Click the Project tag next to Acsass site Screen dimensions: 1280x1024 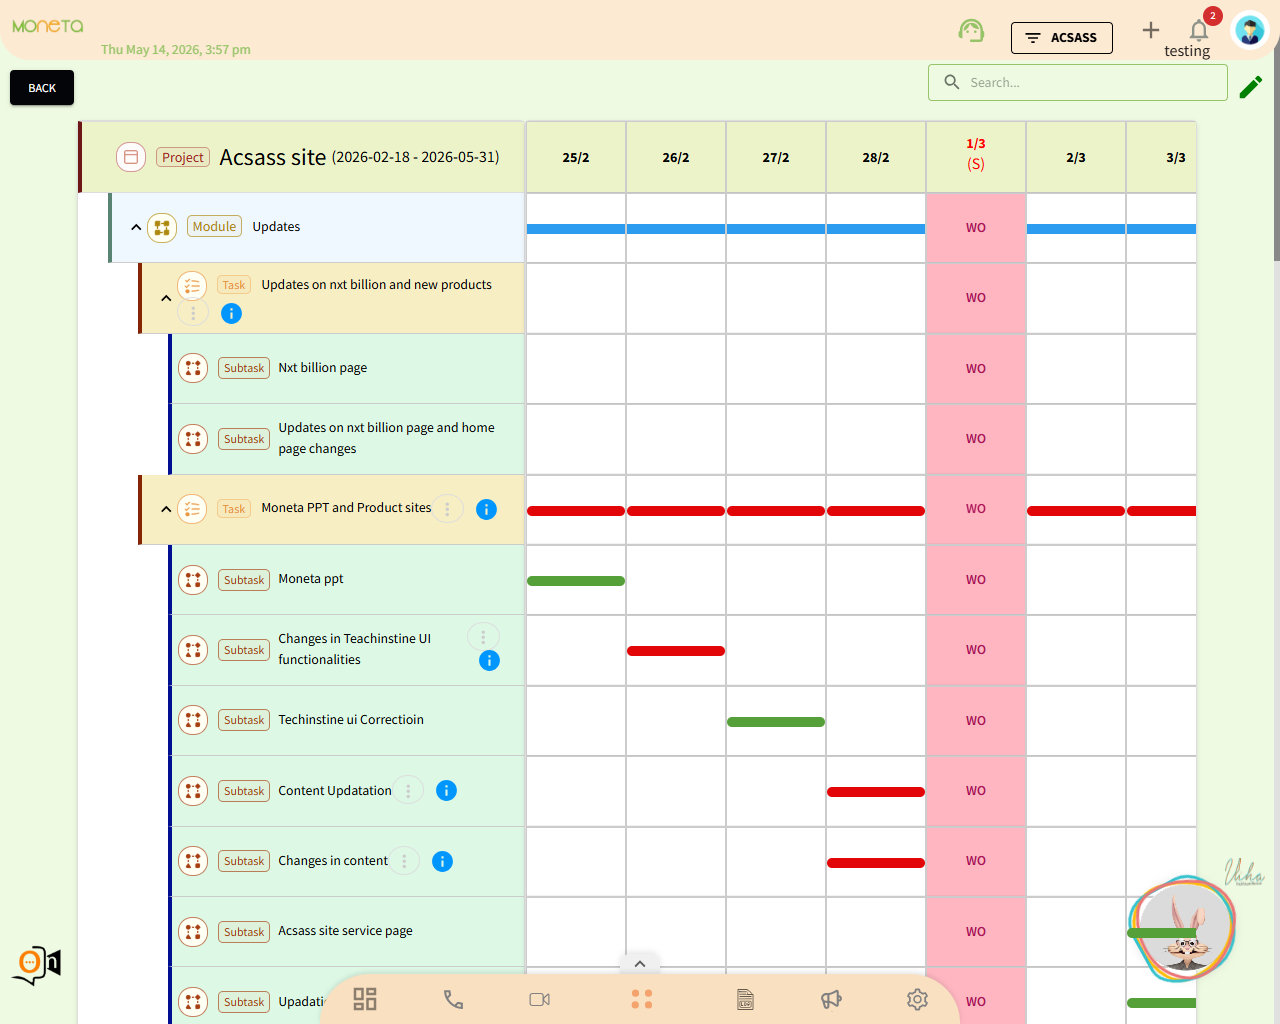tap(183, 157)
